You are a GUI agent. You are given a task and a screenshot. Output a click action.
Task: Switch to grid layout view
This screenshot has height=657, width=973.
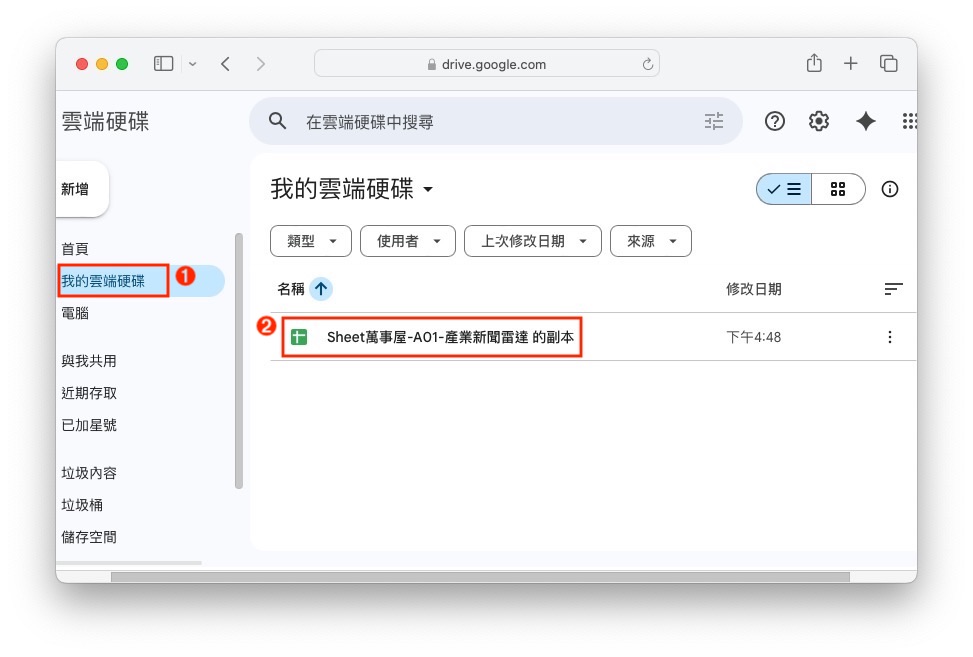coord(838,189)
